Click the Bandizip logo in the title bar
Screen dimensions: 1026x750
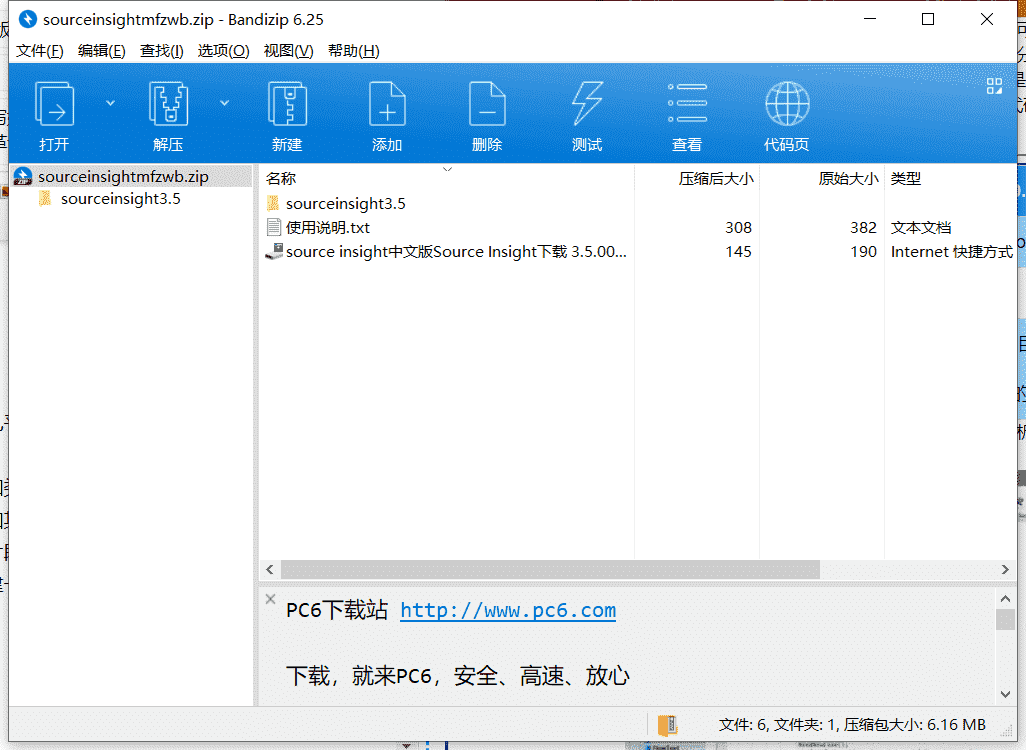click(27, 19)
